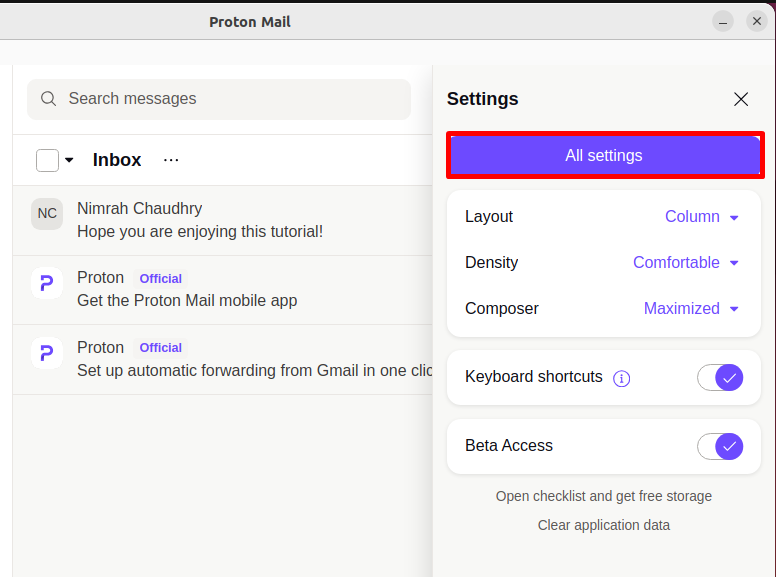Viewport: 776px width, 577px height.
Task: Click Open checklist and get free storage
Action: coord(604,496)
